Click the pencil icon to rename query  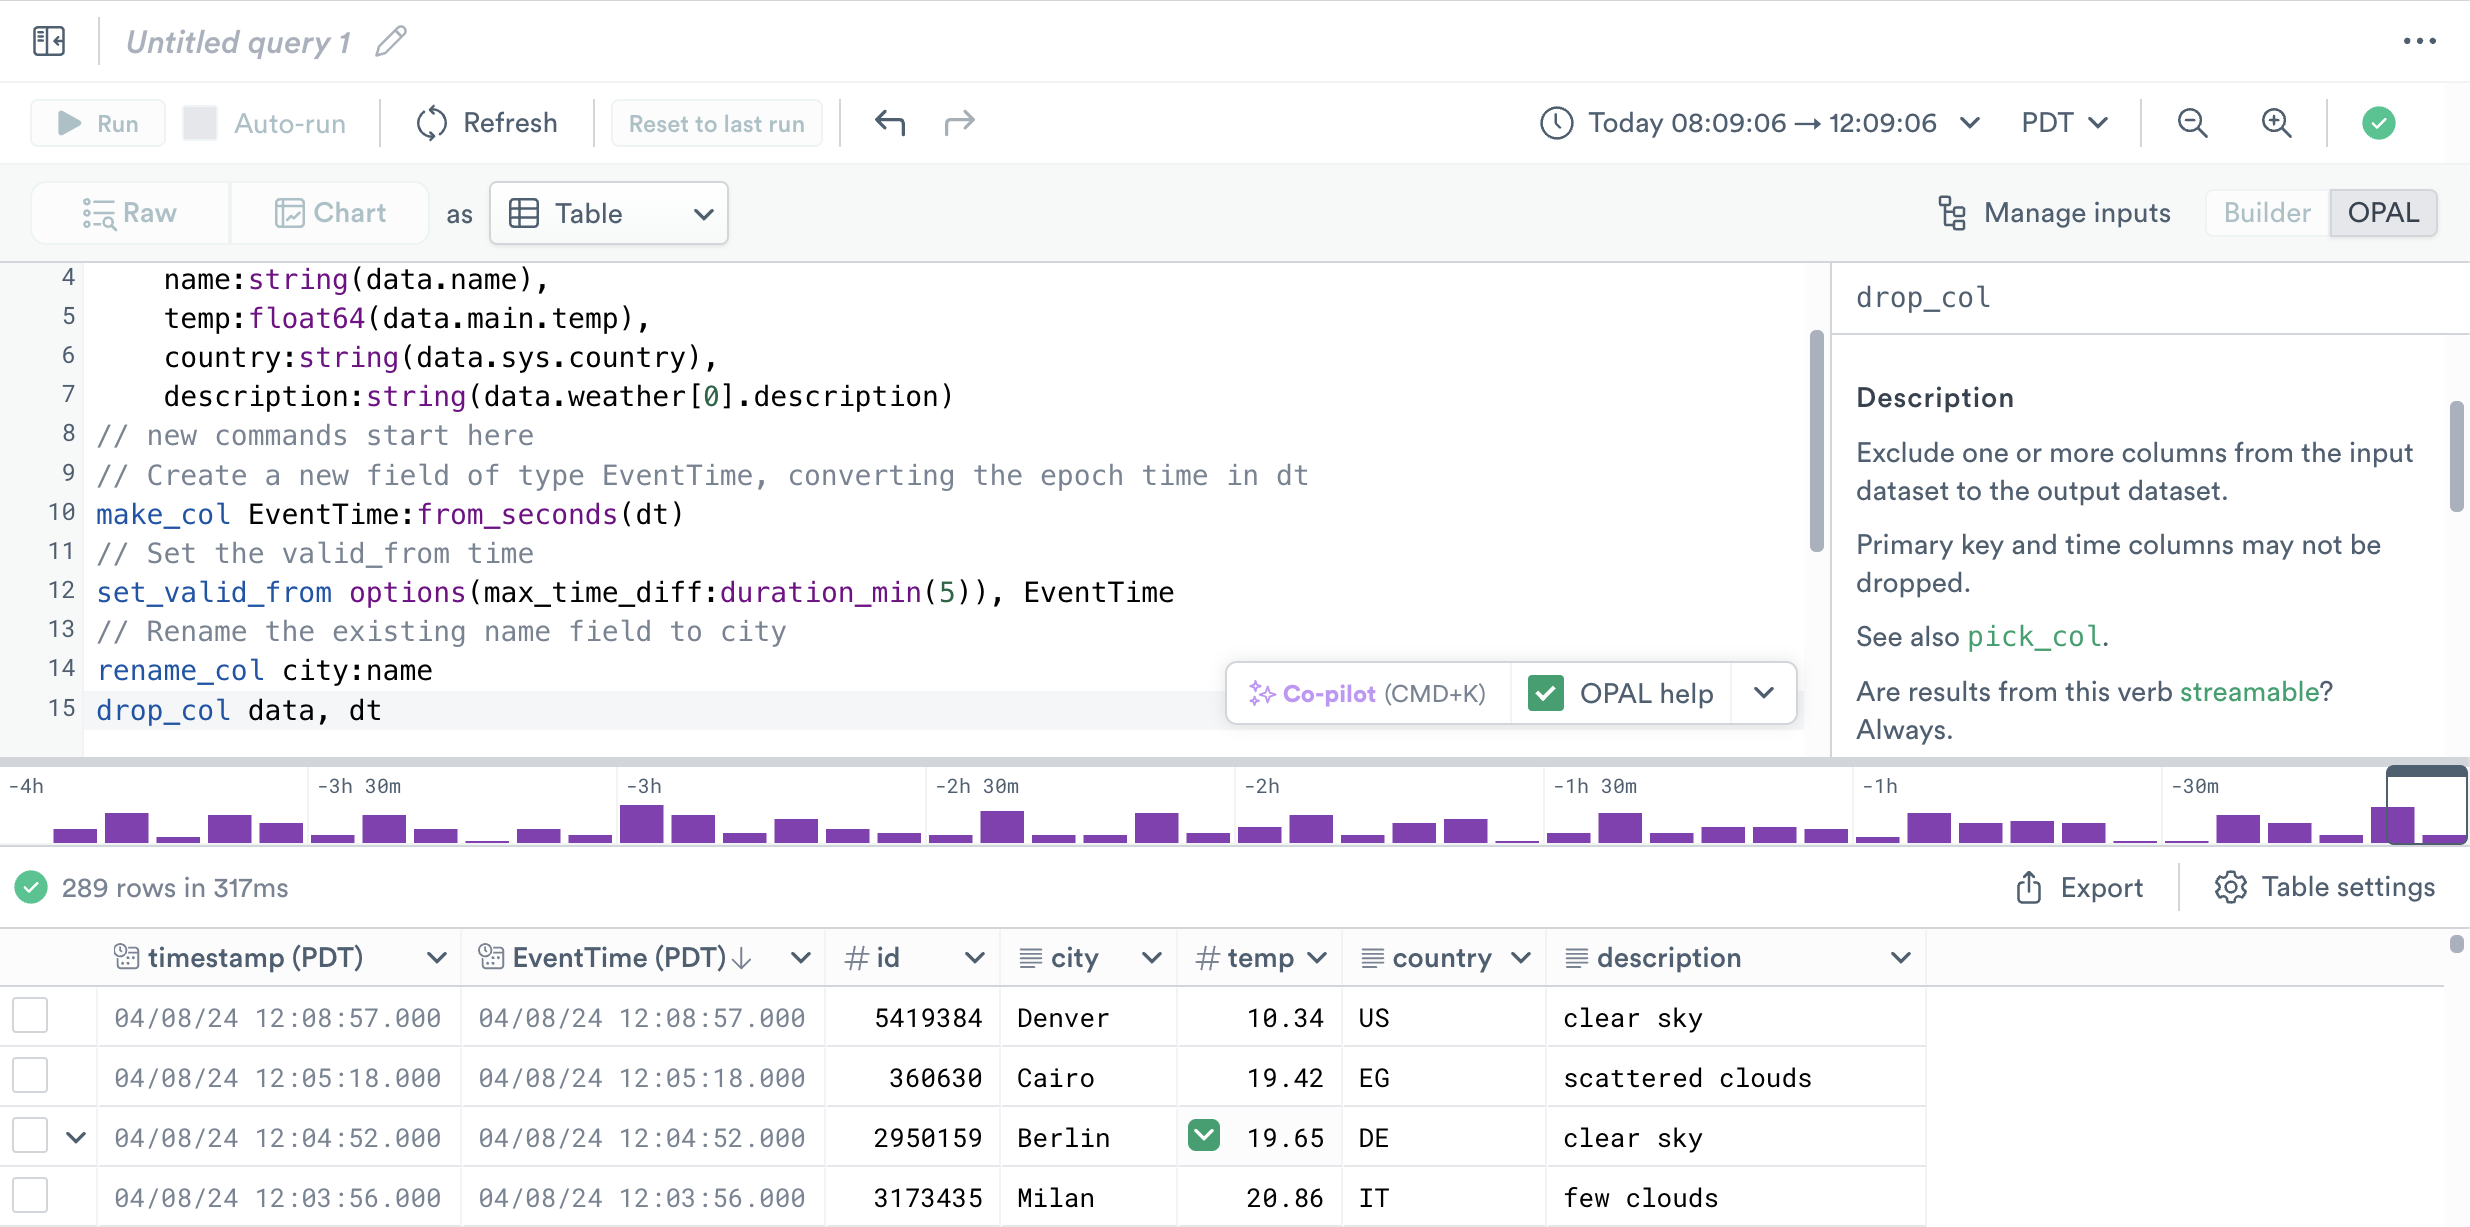(x=391, y=41)
